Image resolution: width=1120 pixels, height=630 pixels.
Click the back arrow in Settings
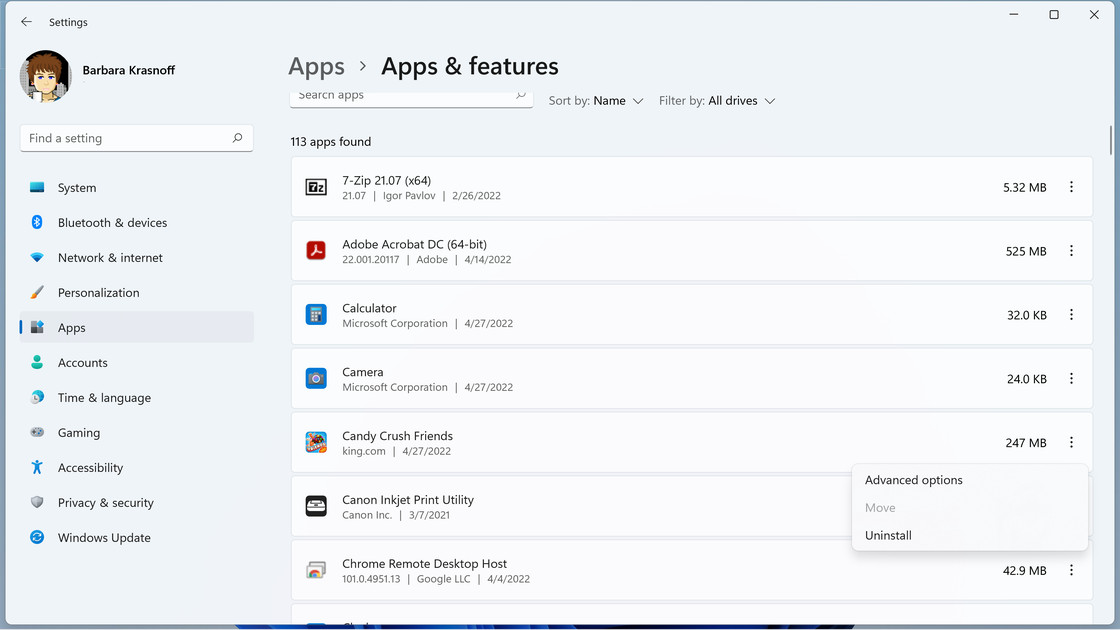26,21
